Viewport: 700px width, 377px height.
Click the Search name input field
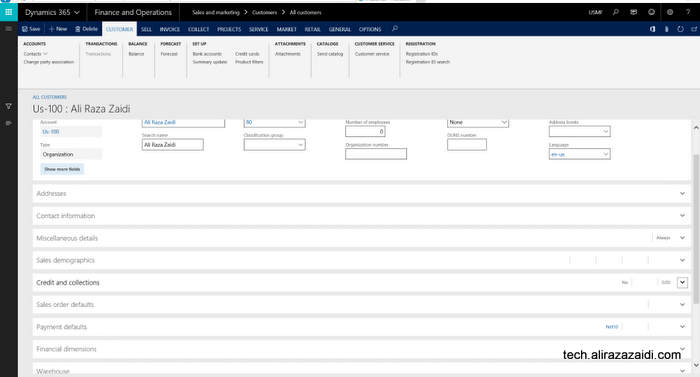pos(172,145)
